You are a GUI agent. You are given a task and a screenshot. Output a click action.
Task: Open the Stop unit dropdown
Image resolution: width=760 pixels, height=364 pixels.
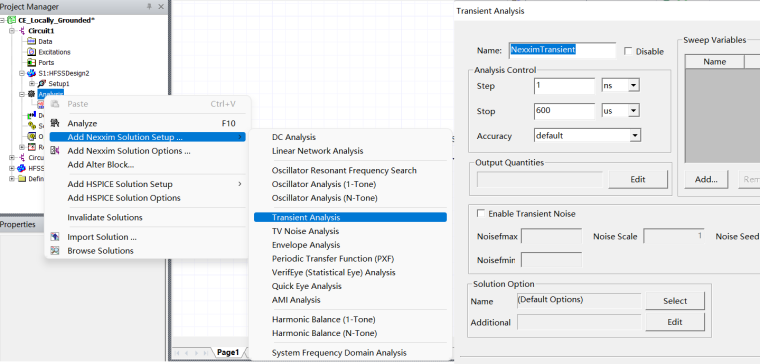633,111
